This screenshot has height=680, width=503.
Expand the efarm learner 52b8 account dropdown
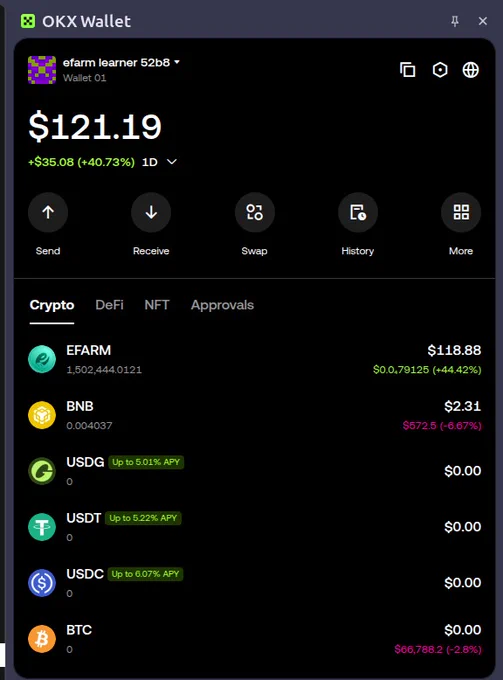click(x=177, y=62)
